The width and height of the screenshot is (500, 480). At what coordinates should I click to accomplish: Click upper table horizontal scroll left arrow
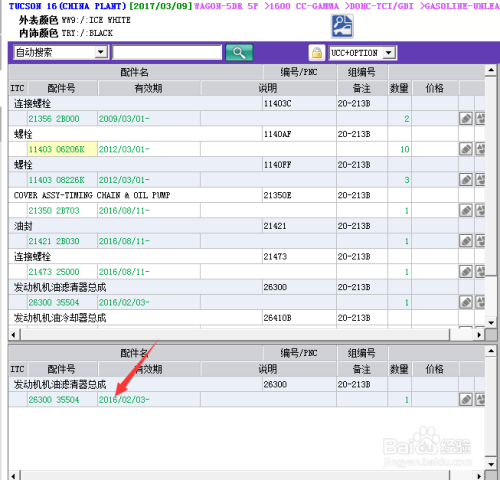point(14,335)
